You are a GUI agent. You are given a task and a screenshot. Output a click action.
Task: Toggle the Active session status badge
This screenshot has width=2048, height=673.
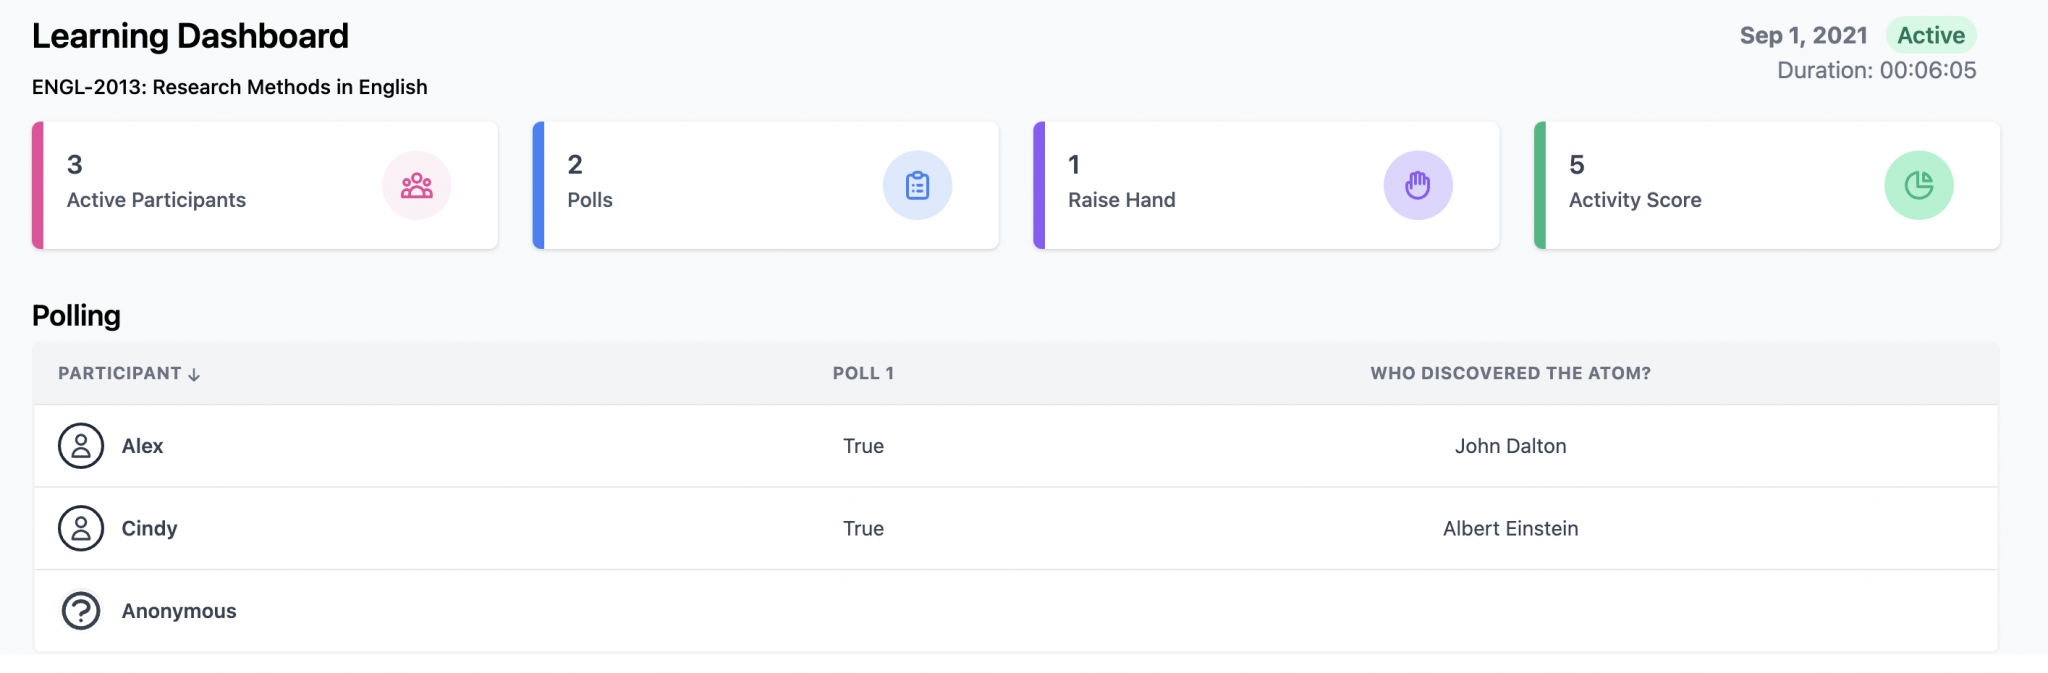[x=1931, y=35]
